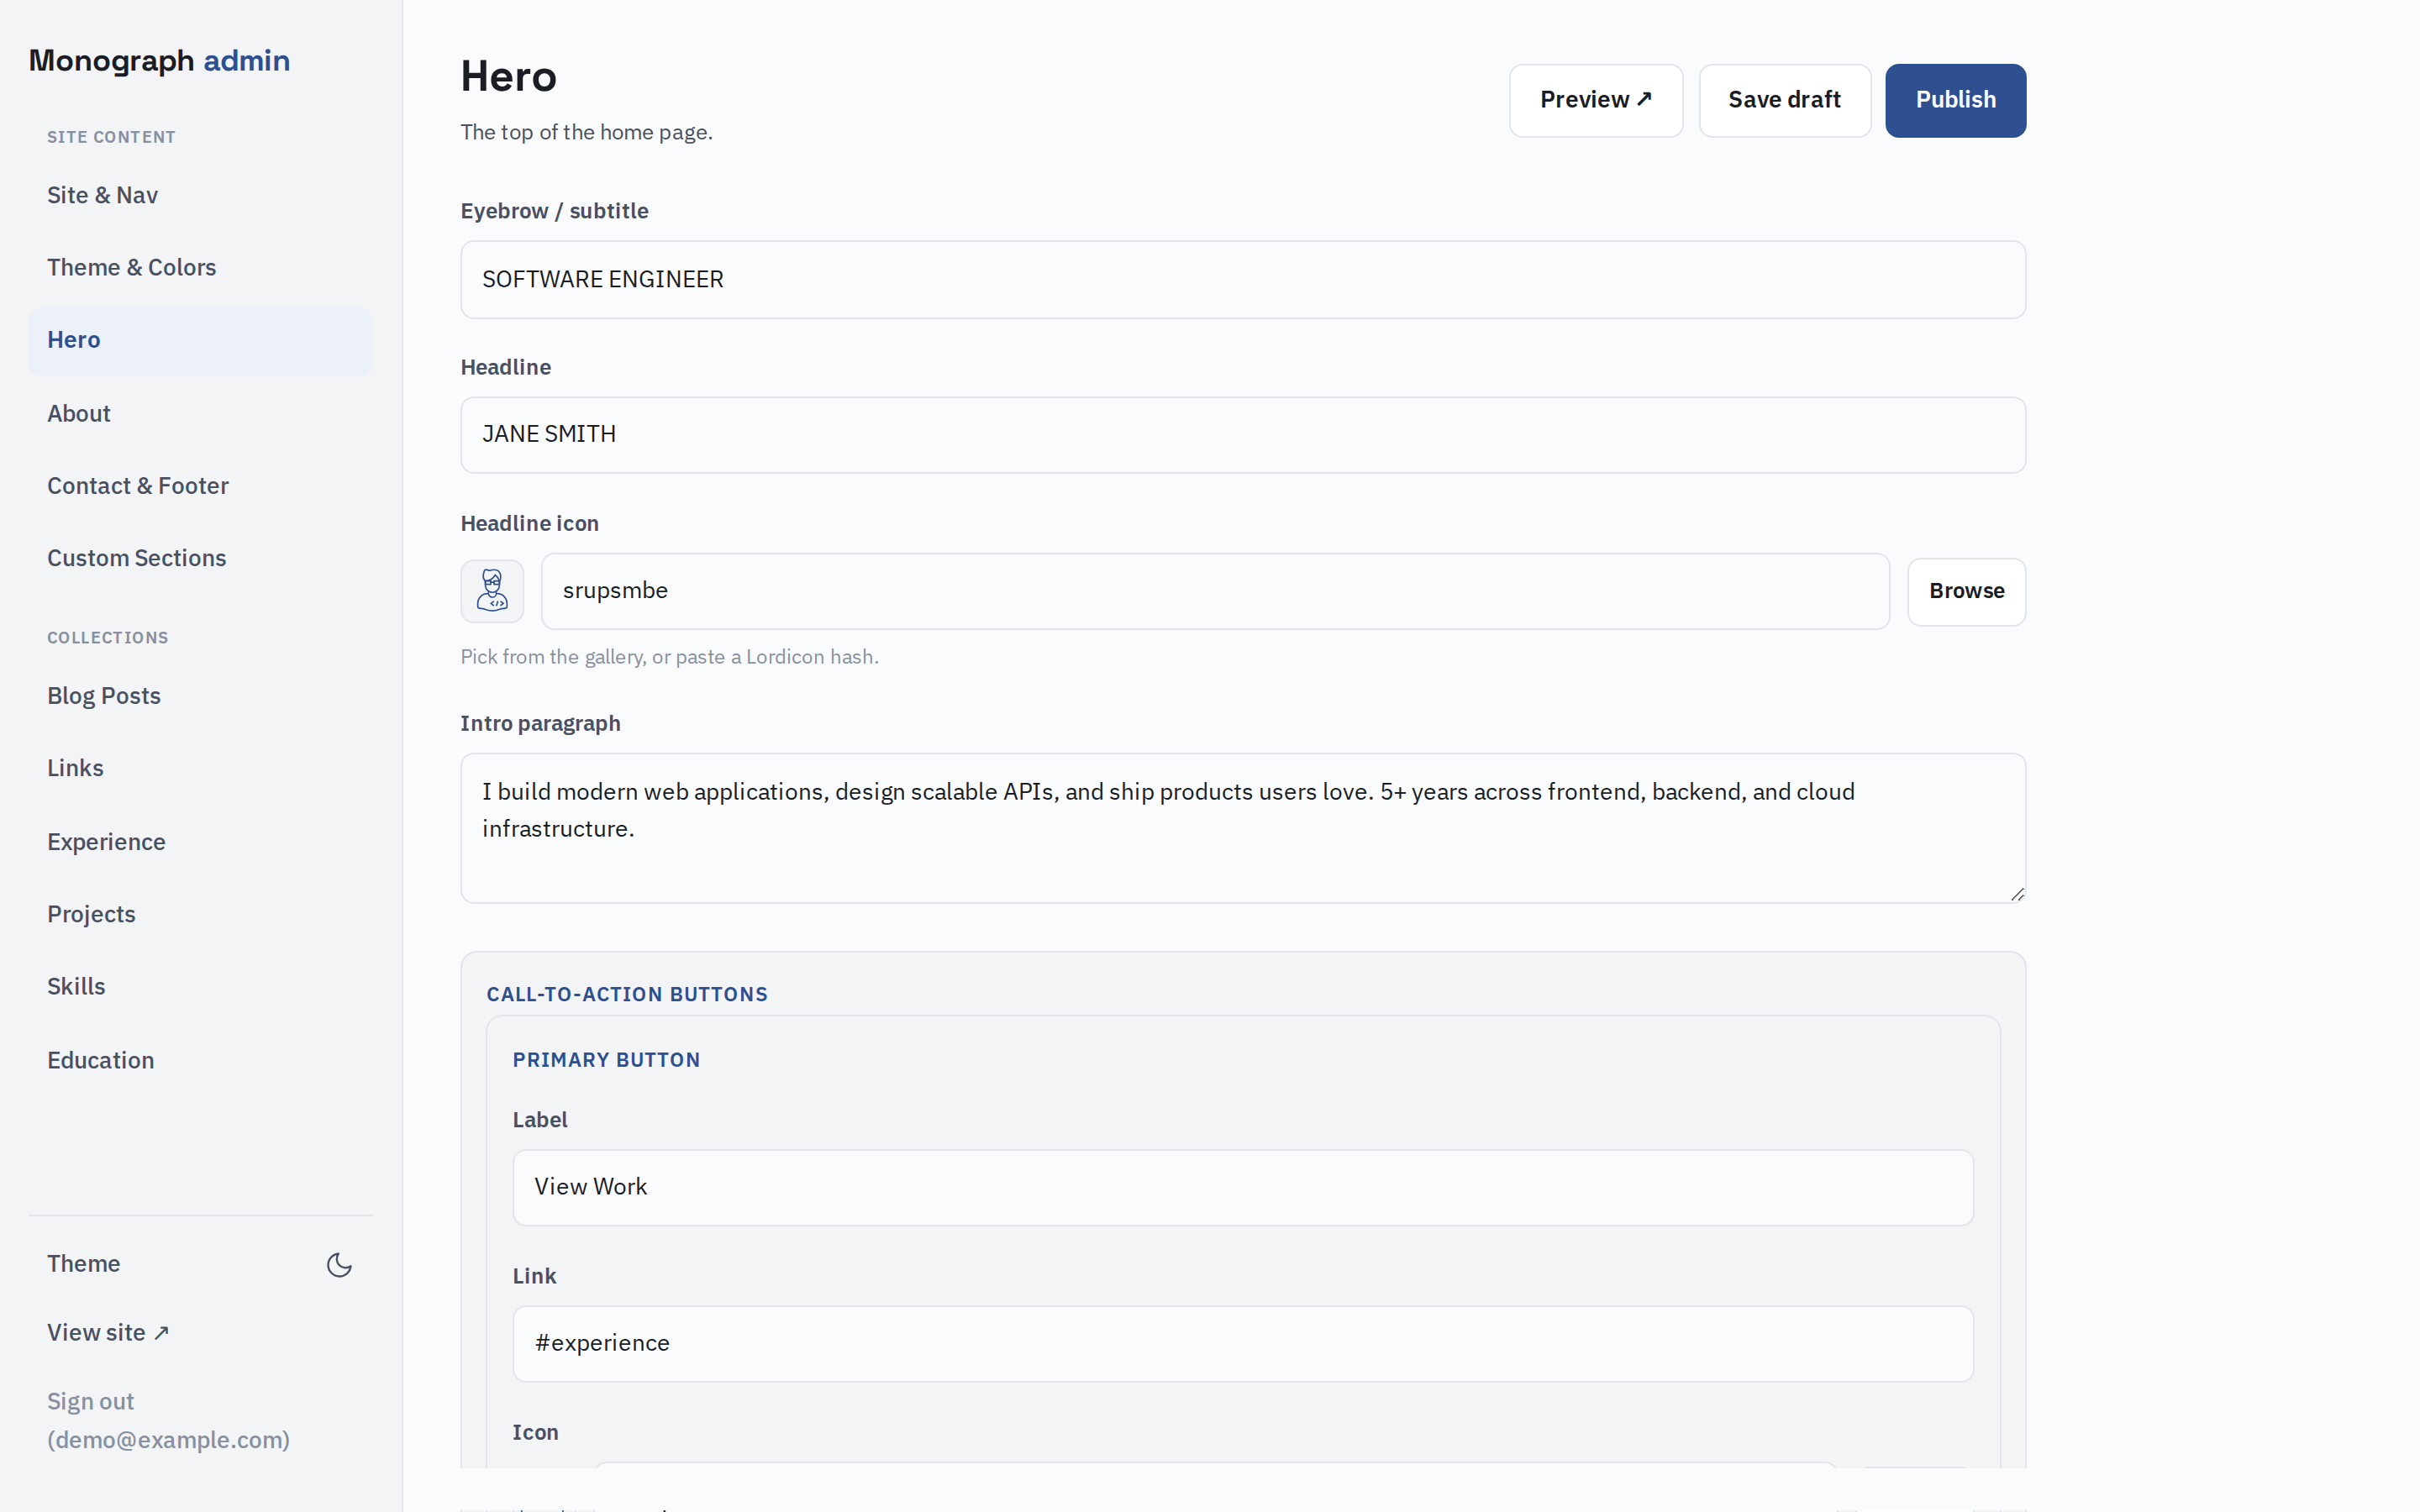Click the 'Headline icon' field label
Viewport: 2420px width, 1512px height.
point(529,523)
